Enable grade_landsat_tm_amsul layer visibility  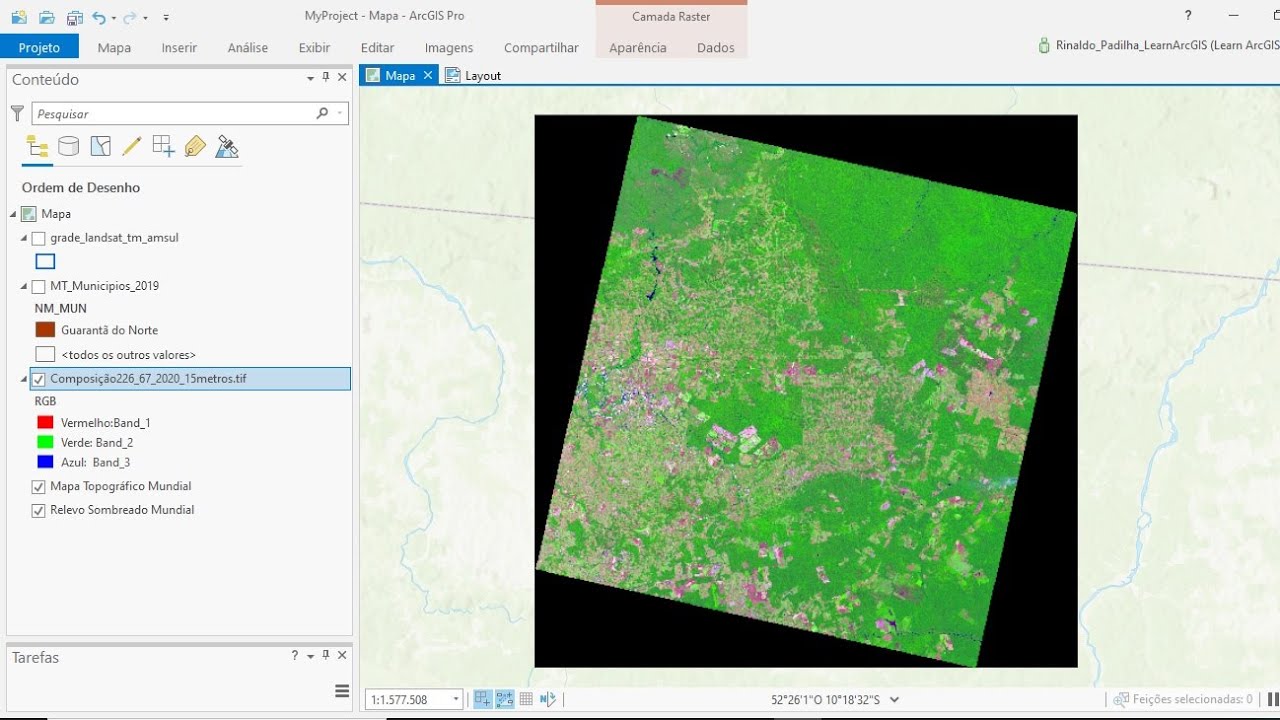(39, 238)
